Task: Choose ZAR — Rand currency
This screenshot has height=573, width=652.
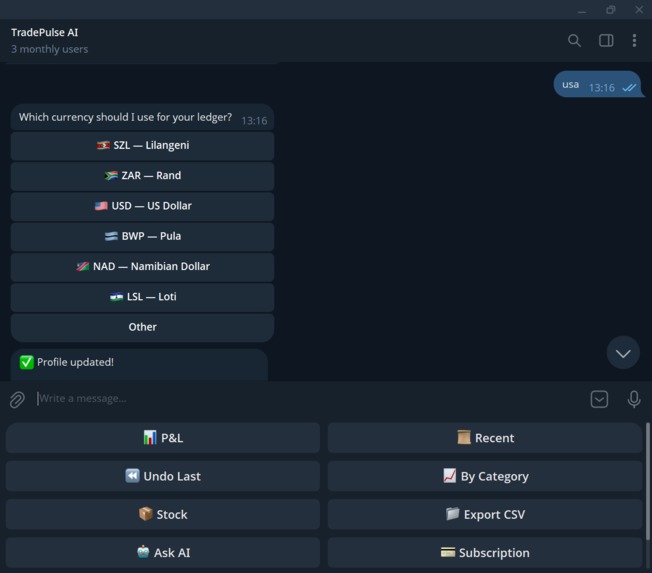Action: (x=142, y=176)
